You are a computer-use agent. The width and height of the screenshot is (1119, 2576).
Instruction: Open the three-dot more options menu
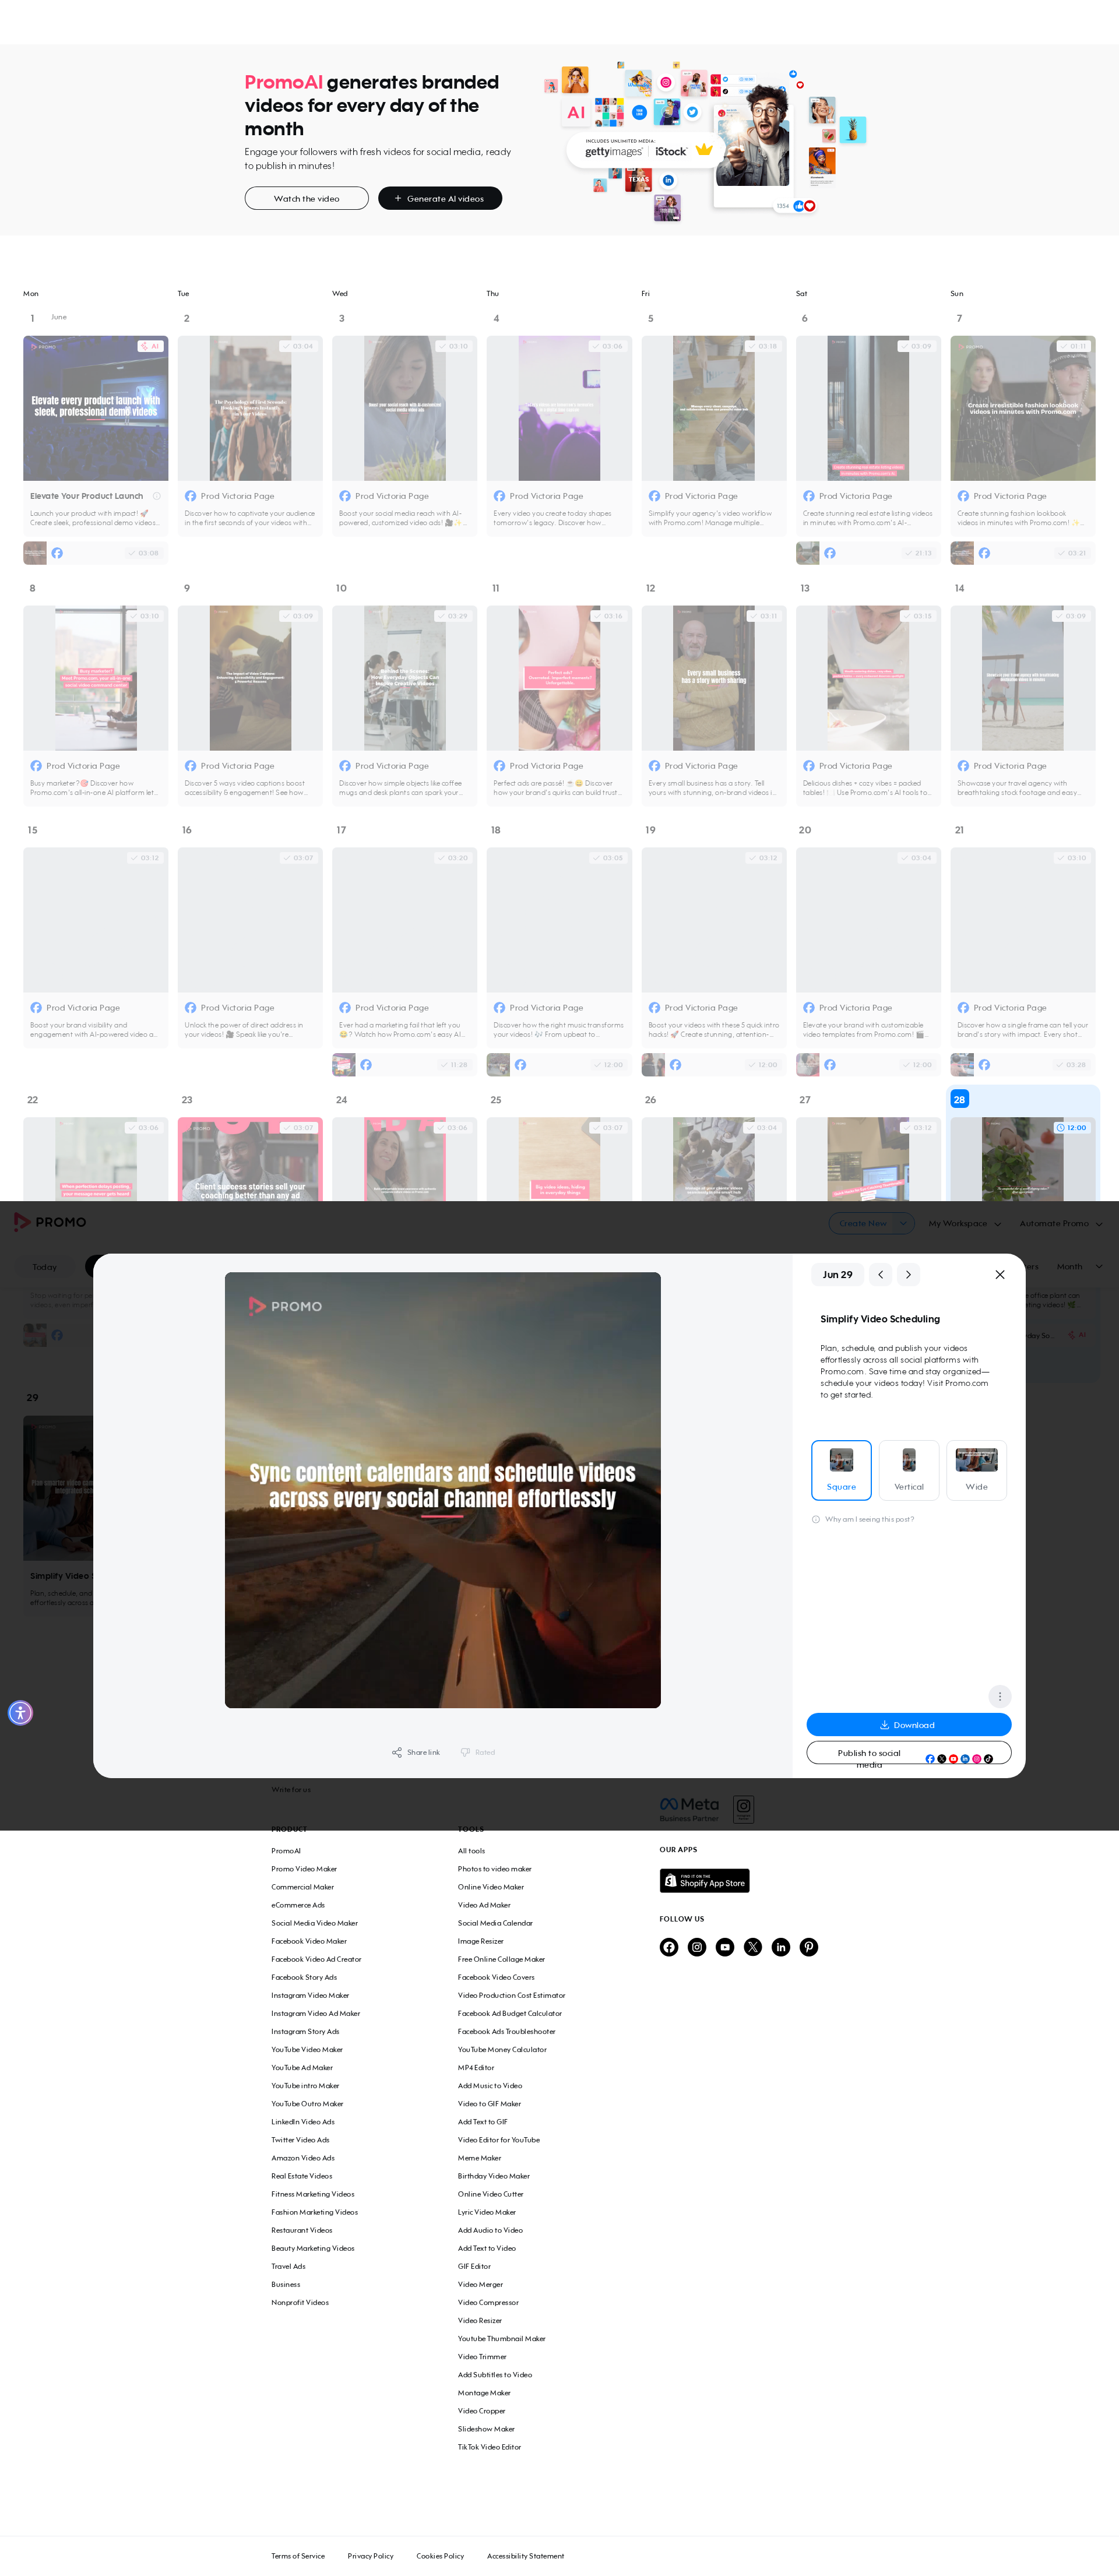click(999, 1696)
